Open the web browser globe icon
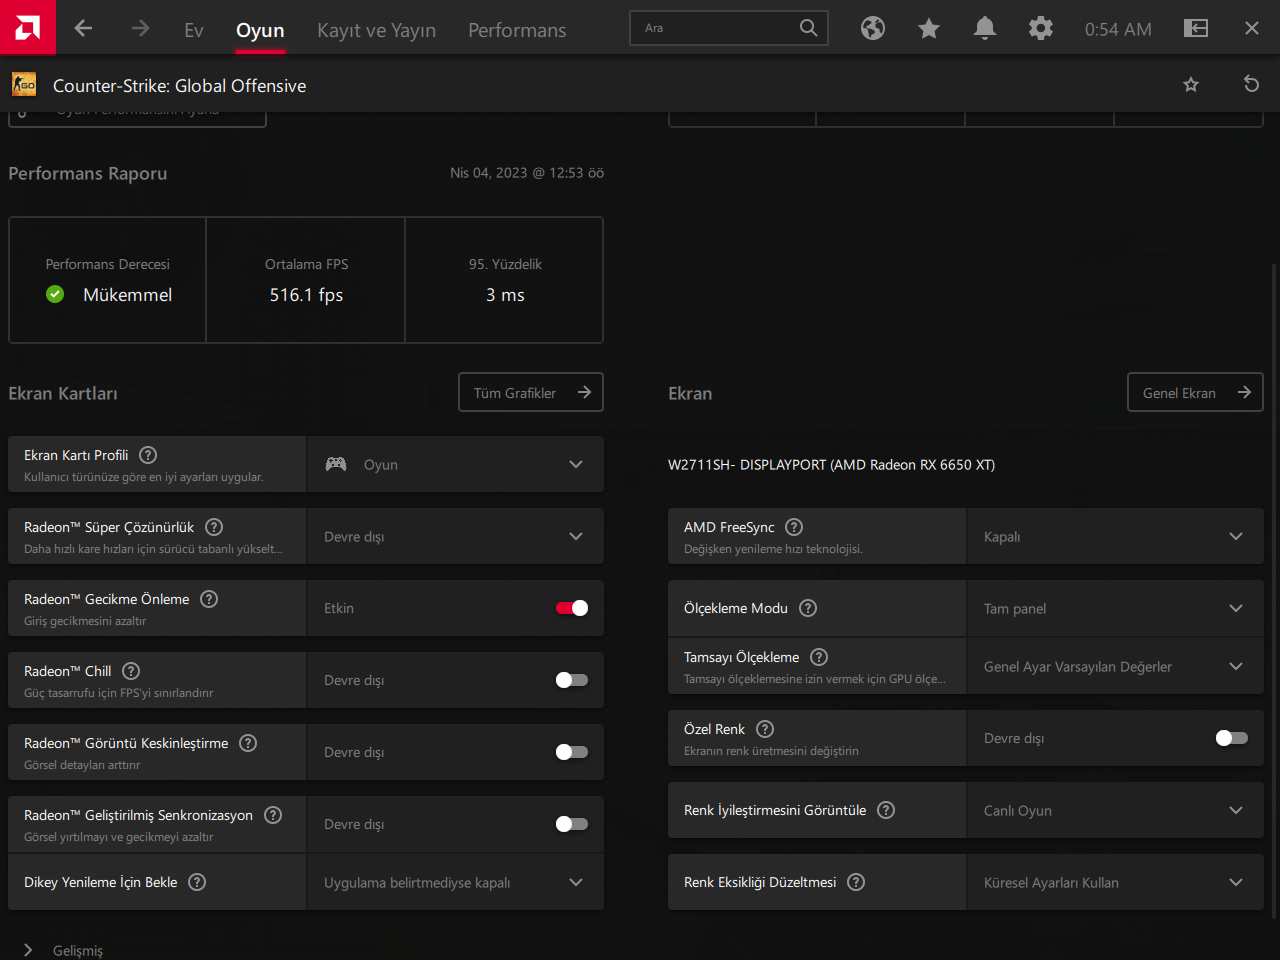Image resolution: width=1280 pixels, height=960 pixels. coord(872,29)
